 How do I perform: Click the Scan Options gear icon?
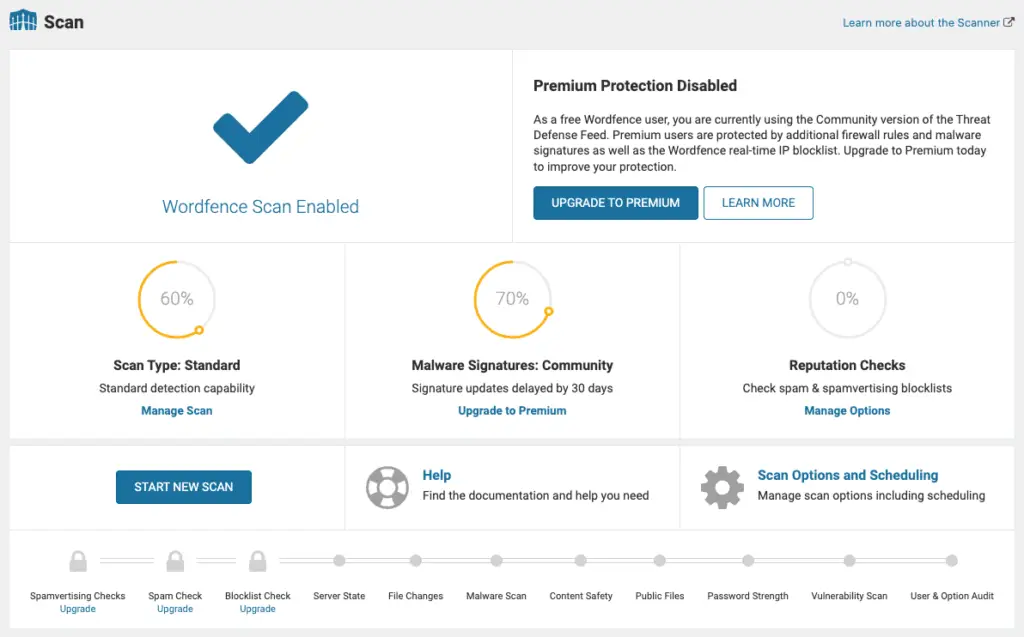click(x=721, y=487)
